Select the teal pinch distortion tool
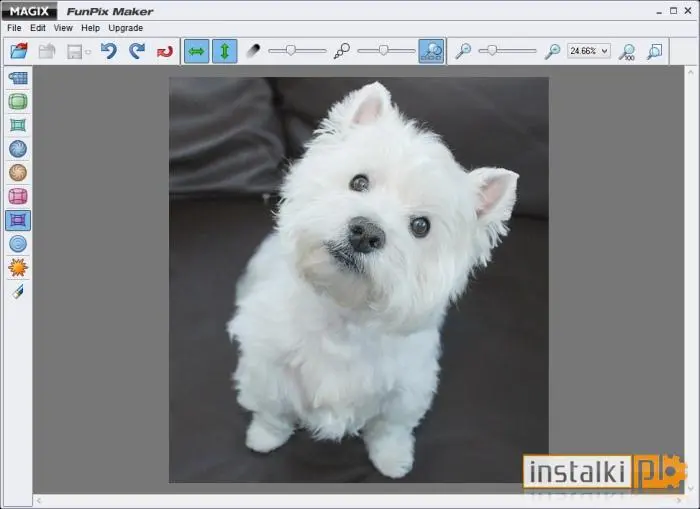 click(x=18, y=125)
